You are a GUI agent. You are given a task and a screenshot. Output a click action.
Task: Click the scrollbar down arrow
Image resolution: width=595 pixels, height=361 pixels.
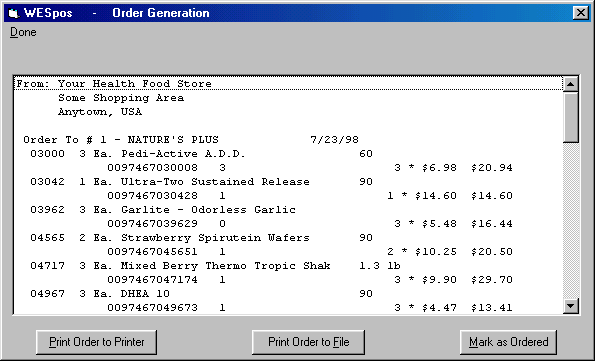[571, 306]
